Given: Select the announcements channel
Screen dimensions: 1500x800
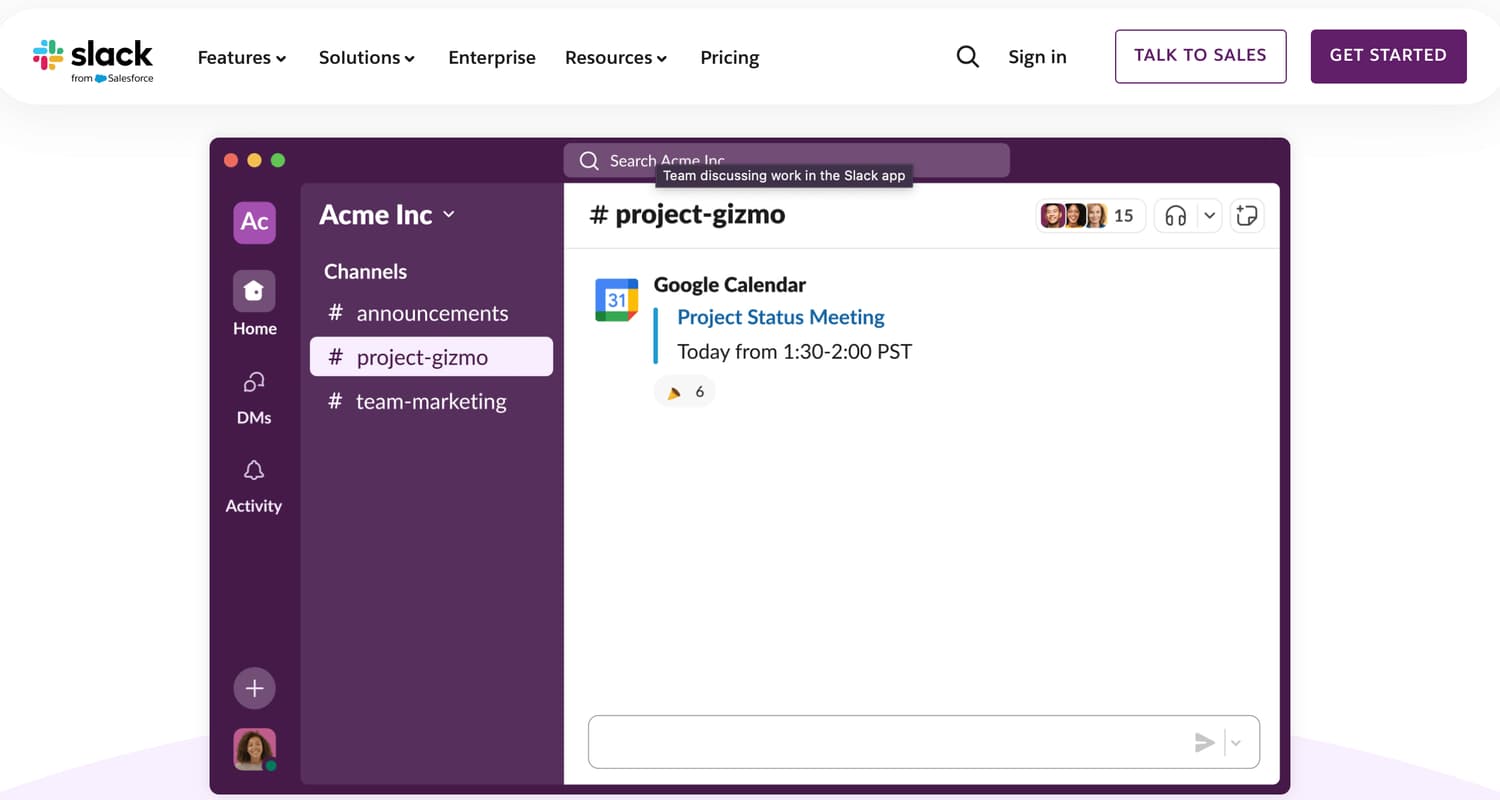Looking at the screenshot, I should [x=431, y=313].
